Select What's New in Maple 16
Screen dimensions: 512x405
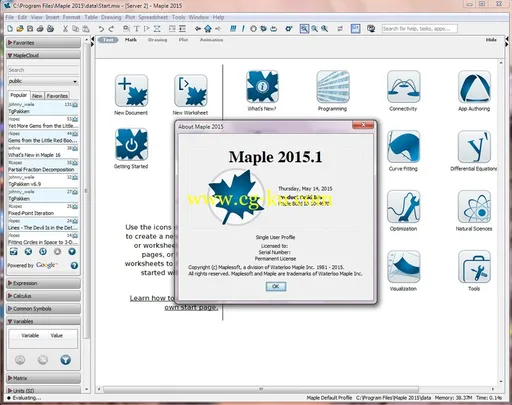(x=43, y=152)
